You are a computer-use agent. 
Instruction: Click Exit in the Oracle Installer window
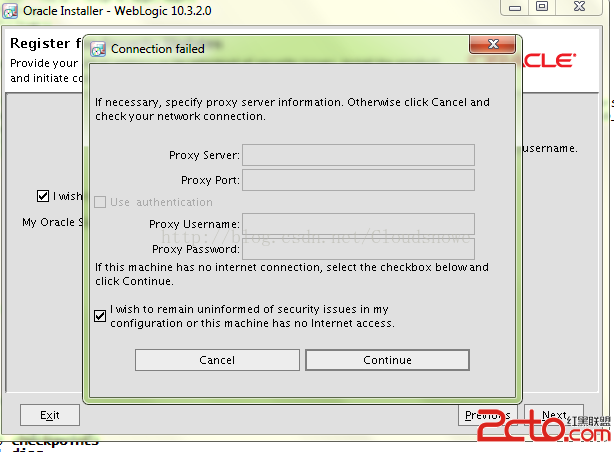[50, 415]
